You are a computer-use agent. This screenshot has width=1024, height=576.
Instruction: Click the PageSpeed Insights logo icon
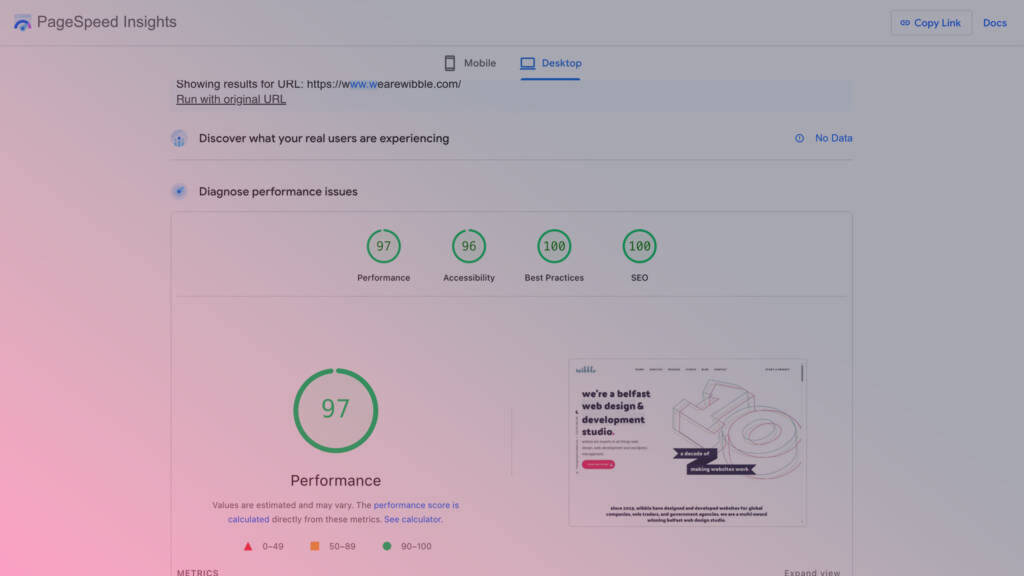coord(22,22)
